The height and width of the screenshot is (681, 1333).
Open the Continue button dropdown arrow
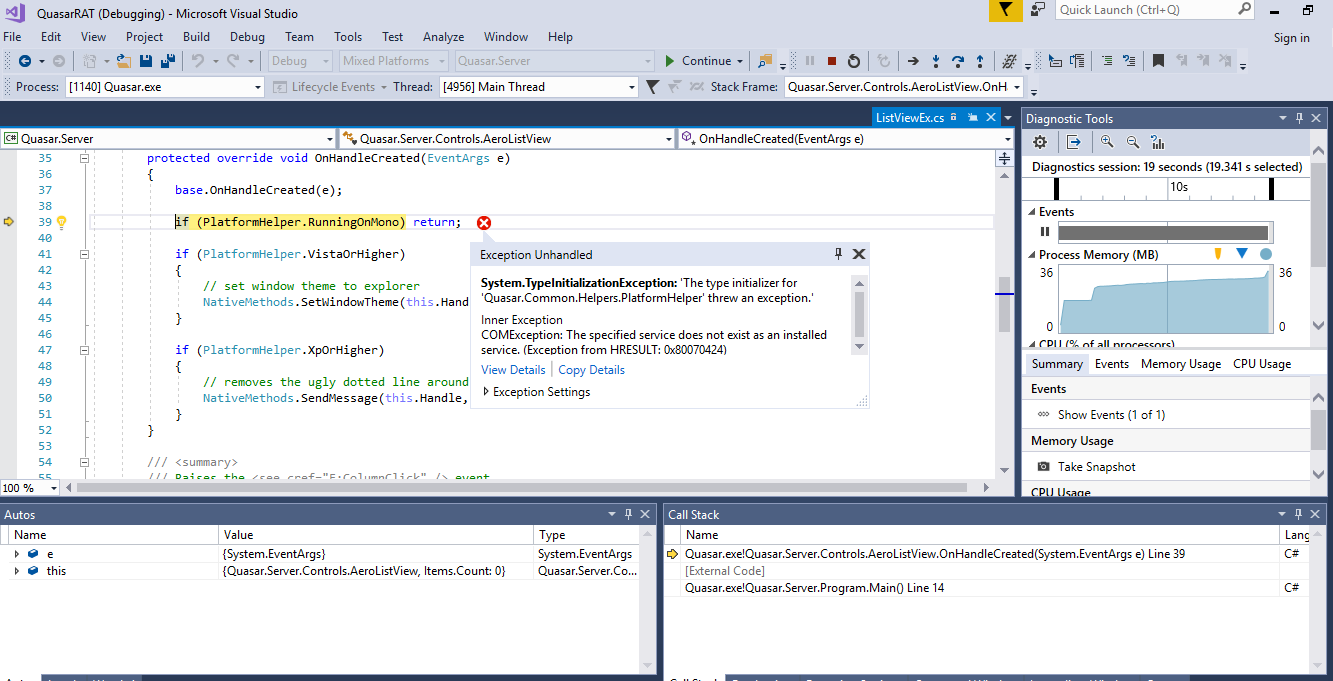[x=740, y=61]
